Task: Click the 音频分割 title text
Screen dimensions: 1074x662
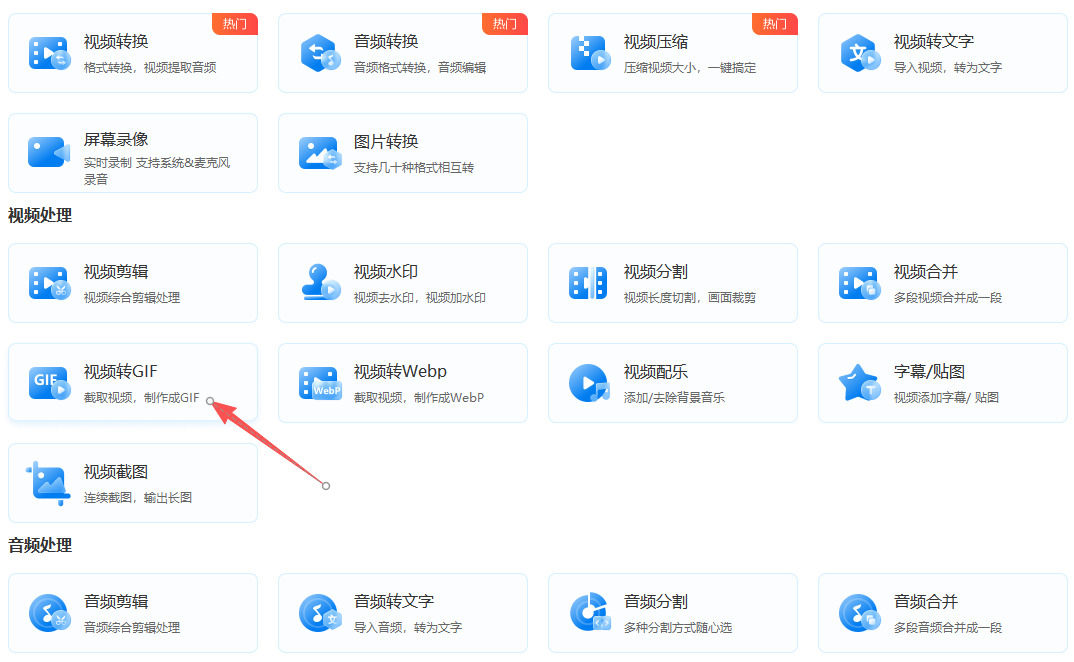Action: click(655, 602)
